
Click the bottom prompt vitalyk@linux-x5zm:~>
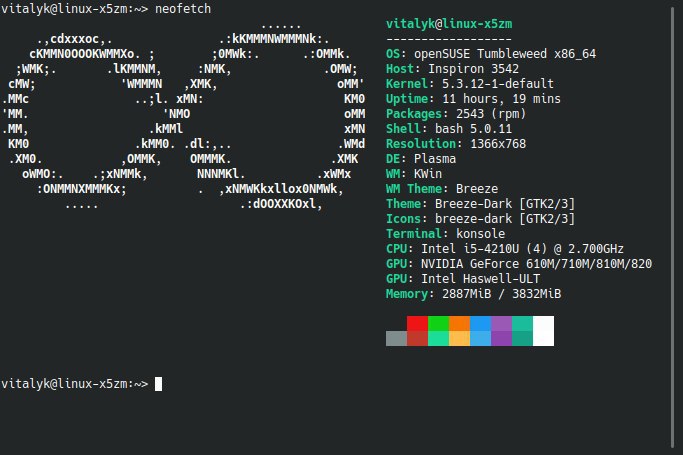(74, 384)
